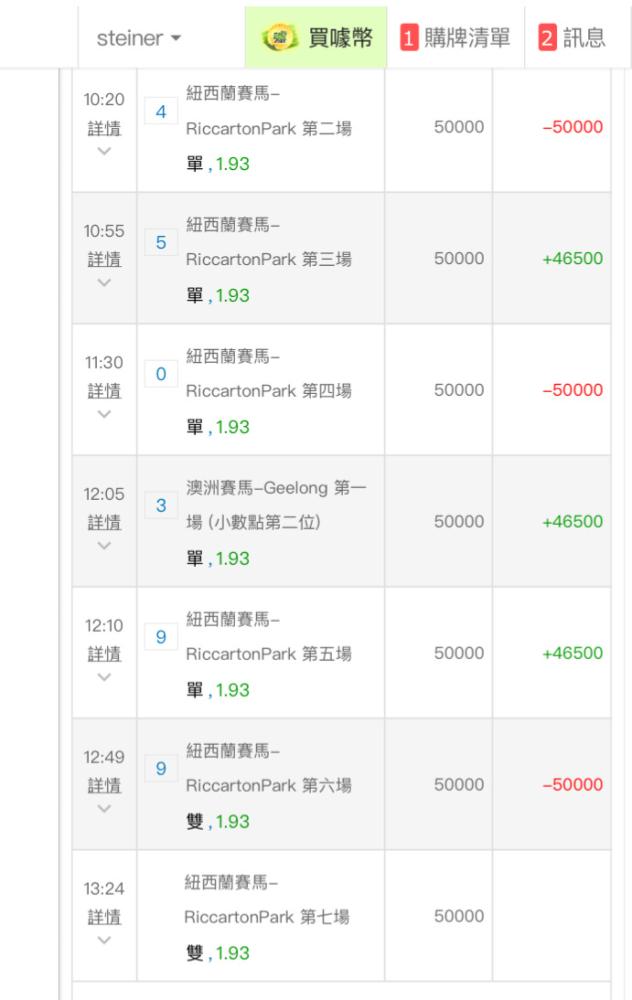
Task: Open the steiner user dropdown
Action: pos(138,38)
